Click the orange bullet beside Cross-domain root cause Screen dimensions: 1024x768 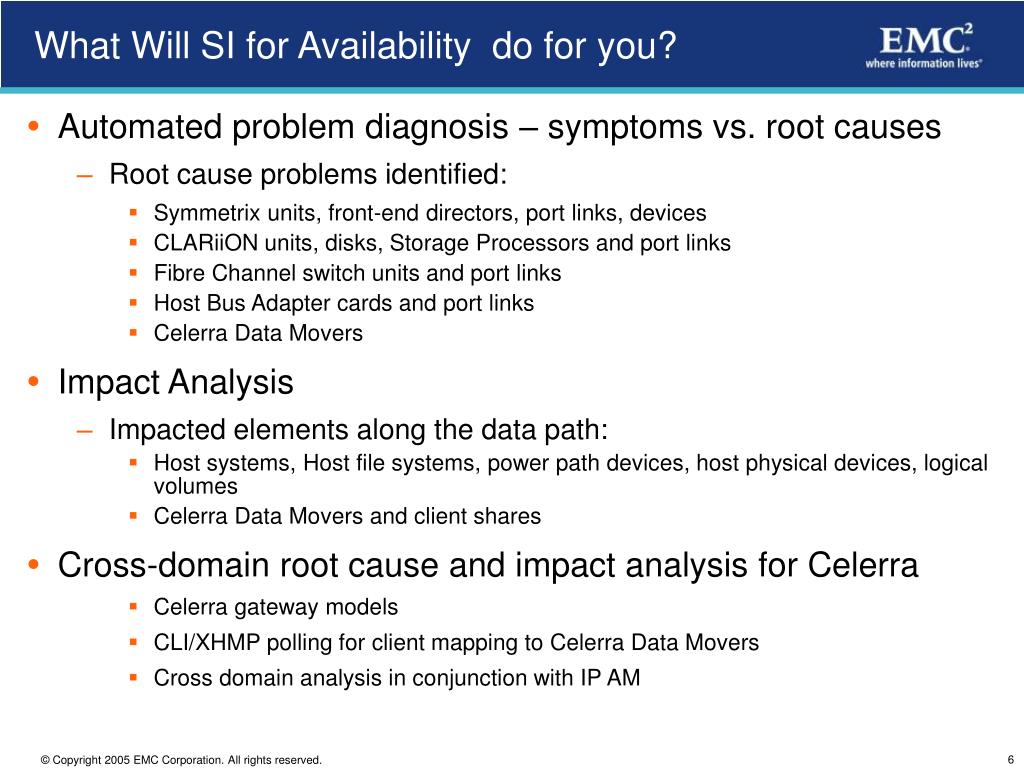[34, 564]
